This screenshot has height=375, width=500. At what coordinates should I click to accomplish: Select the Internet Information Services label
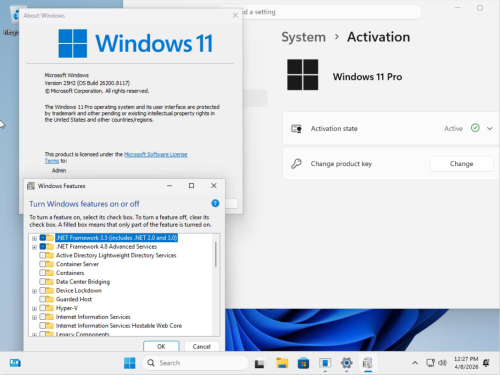click(93, 317)
